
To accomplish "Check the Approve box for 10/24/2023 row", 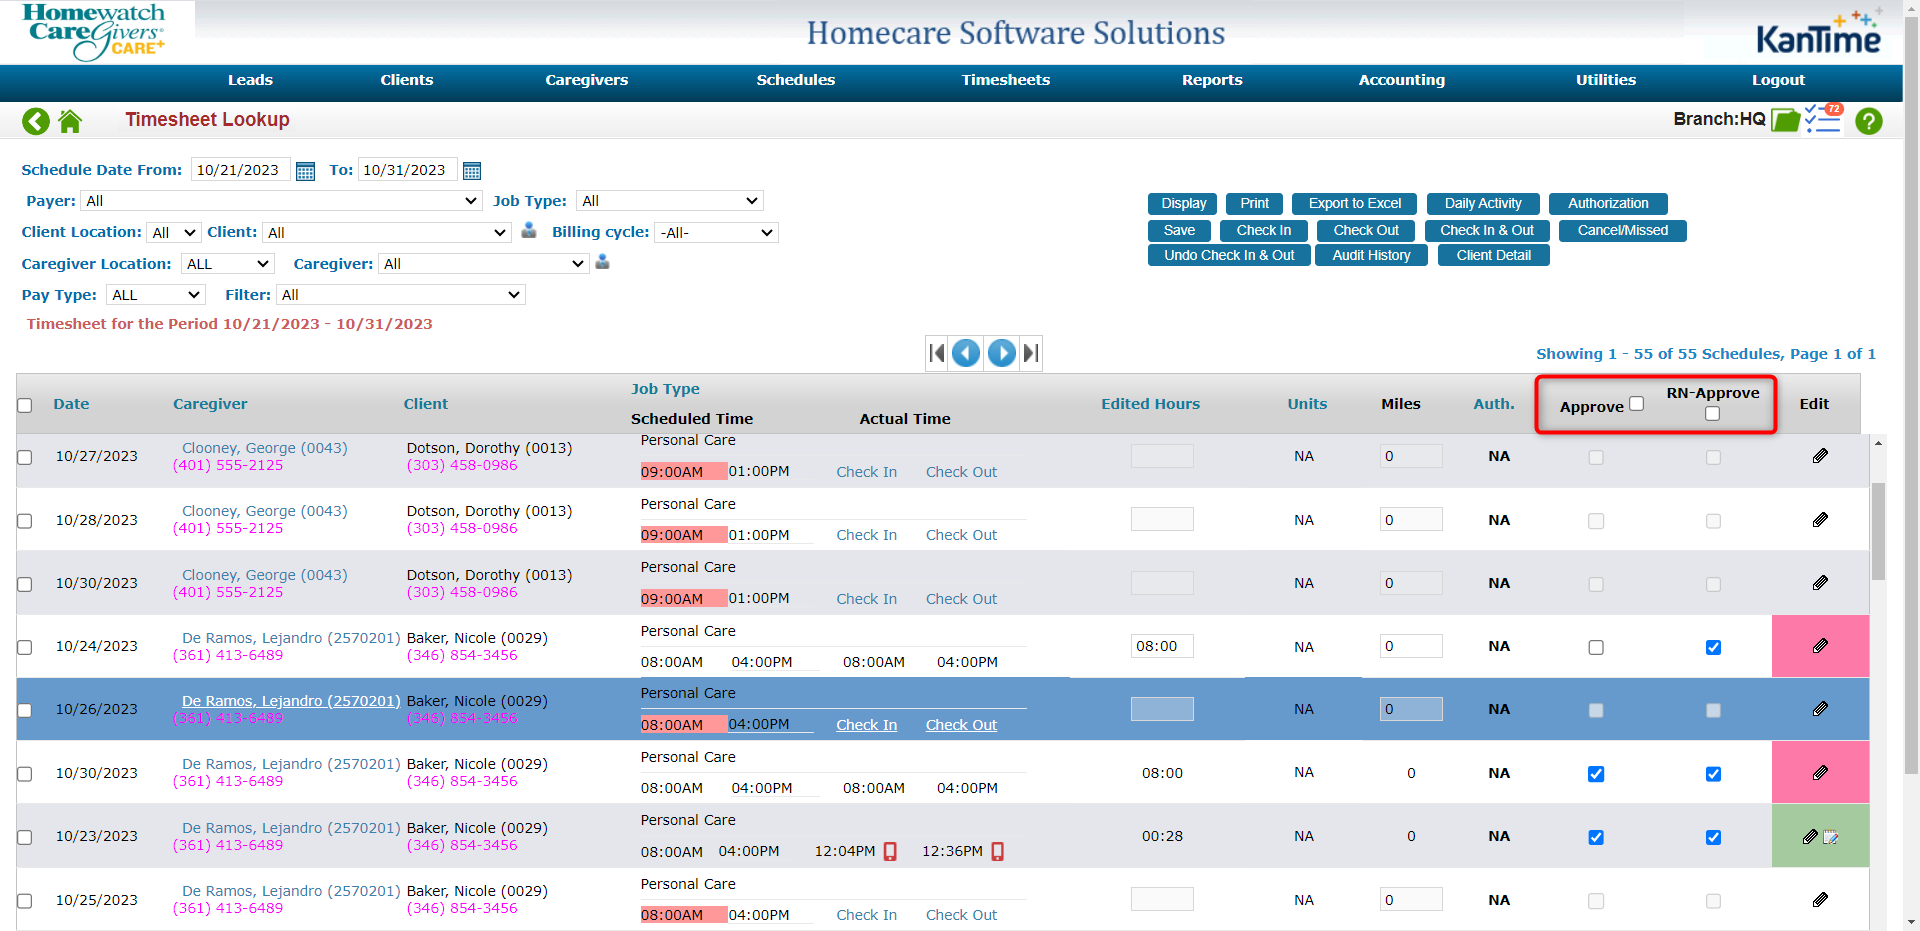I will (1596, 647).
